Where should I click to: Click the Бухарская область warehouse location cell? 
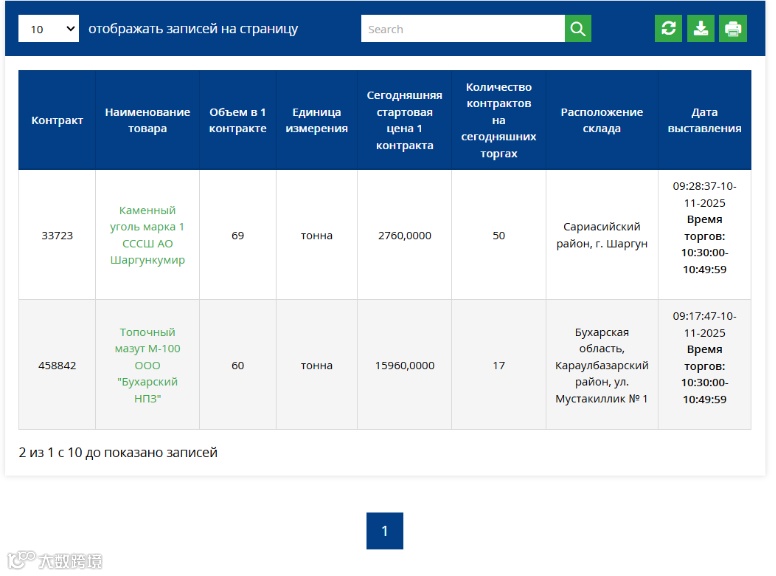[x=602, y=365]
